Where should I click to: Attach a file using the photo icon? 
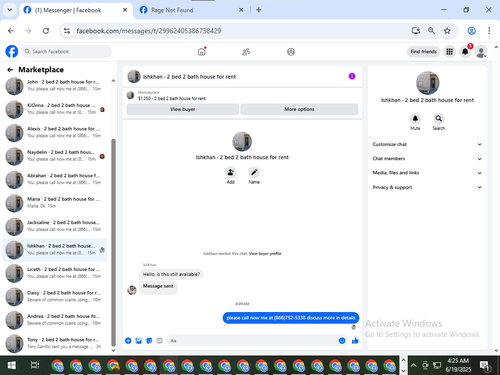point(139,340)
